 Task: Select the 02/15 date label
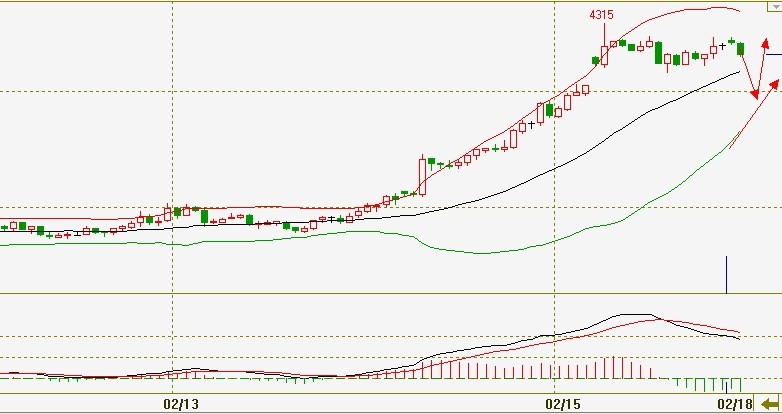[563, 404]
